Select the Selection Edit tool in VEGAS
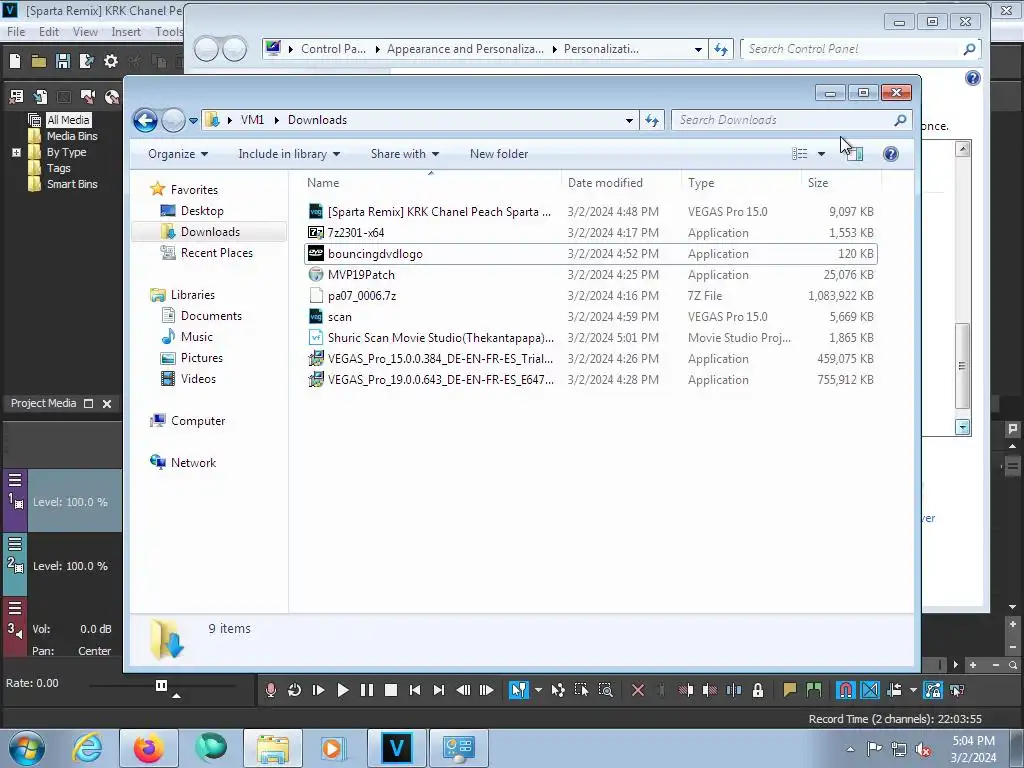Screen dimensions: 1024x768 [x=581, y=690]
